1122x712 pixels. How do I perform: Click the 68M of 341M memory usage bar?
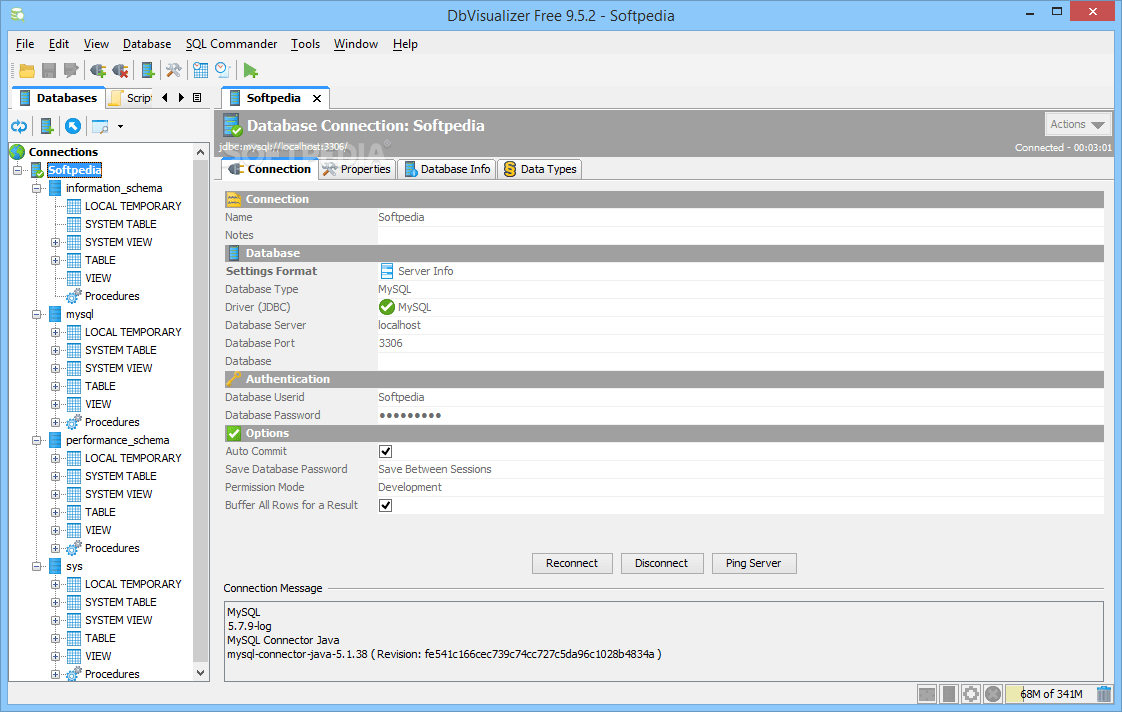click(1050, 693)
